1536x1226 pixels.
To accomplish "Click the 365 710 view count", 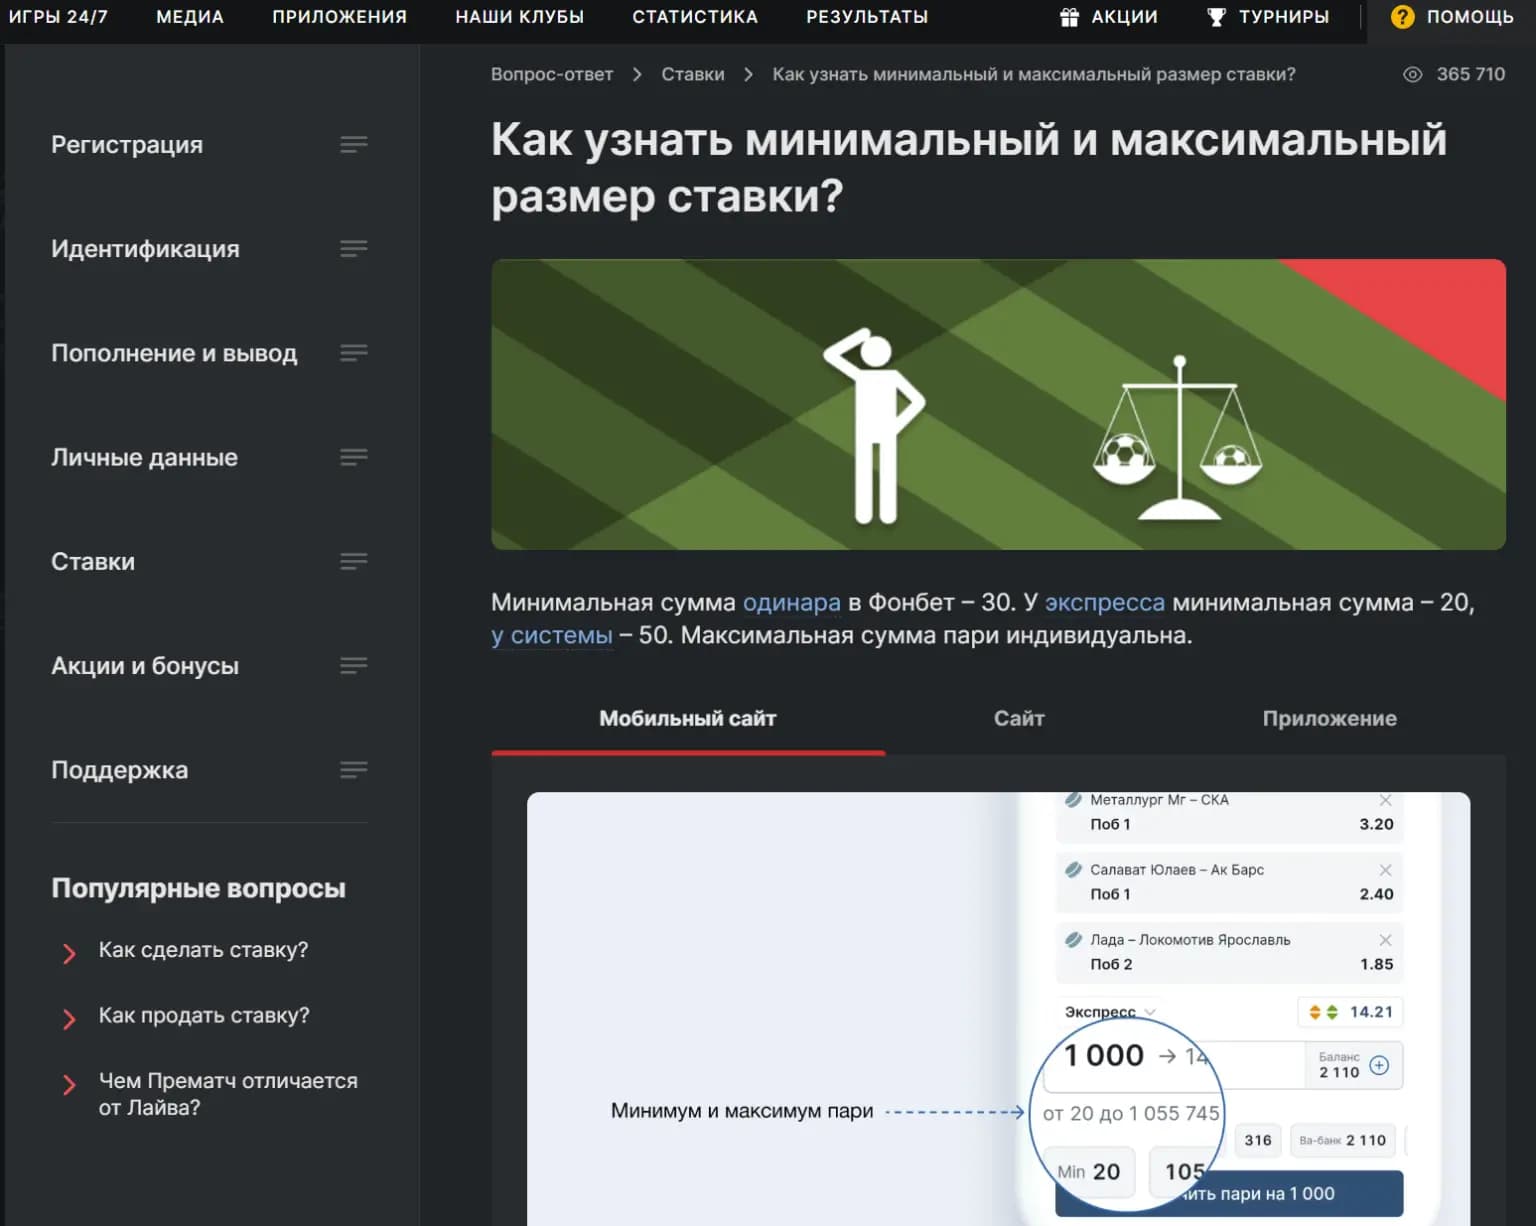I will [1470, 74].
